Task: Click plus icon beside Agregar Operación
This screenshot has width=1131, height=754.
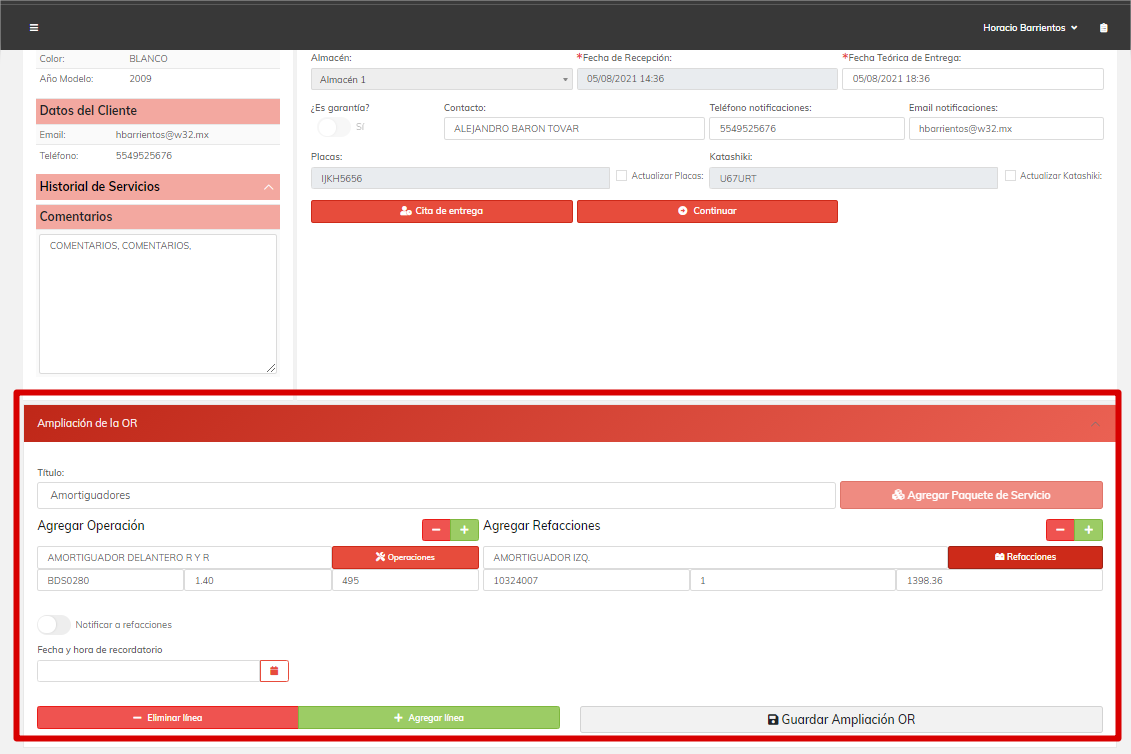Action: click(x=464, y=530)
